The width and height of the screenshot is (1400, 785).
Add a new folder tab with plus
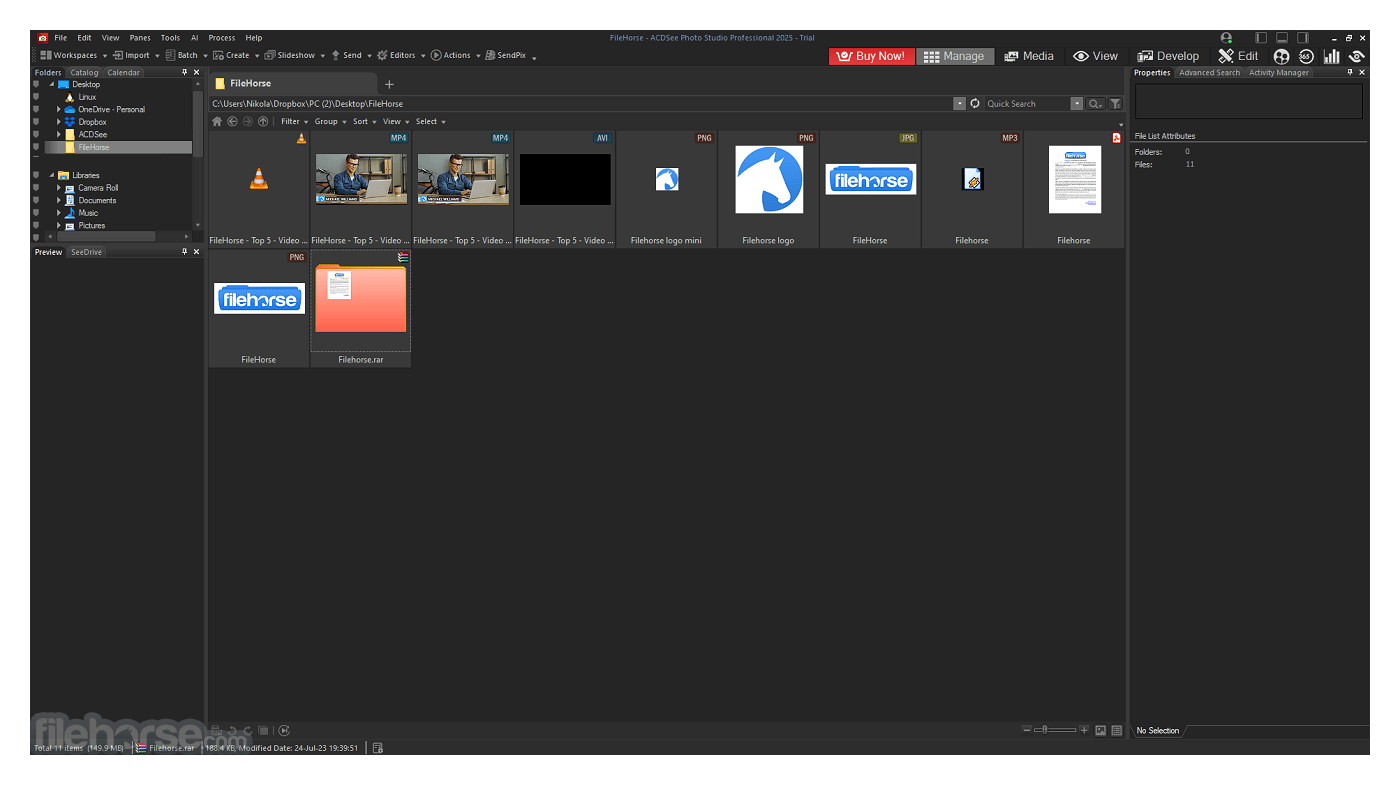(390, 84)
